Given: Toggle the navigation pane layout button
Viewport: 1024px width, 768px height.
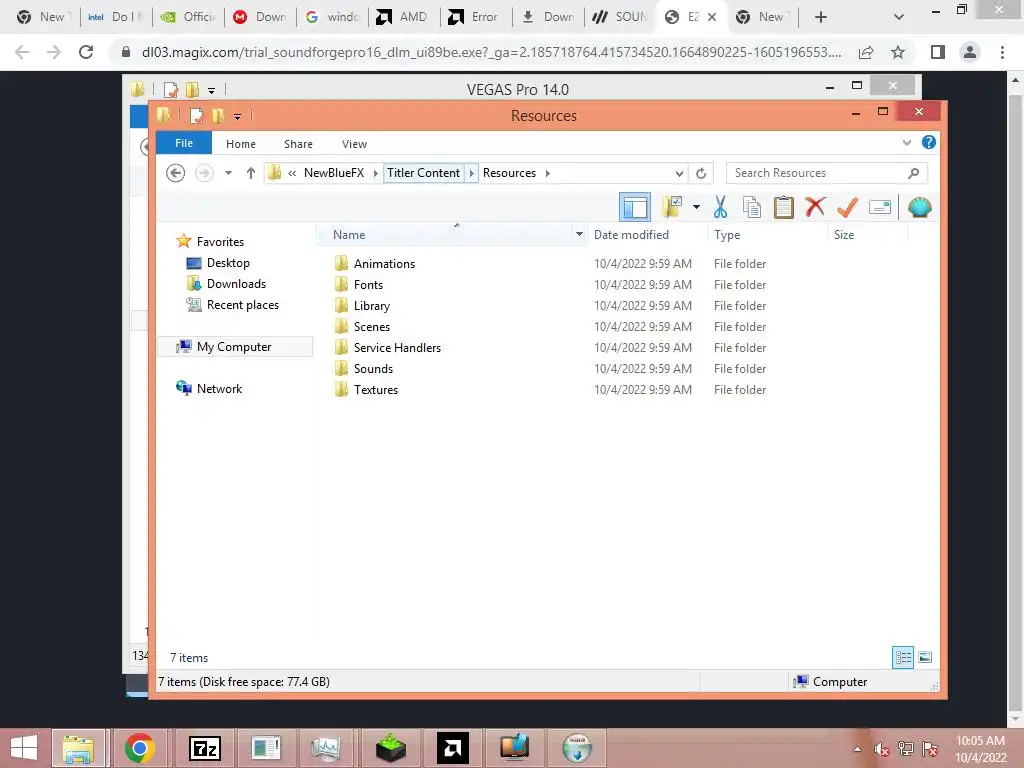Looking at the screenshot, I should pos(634,208).
